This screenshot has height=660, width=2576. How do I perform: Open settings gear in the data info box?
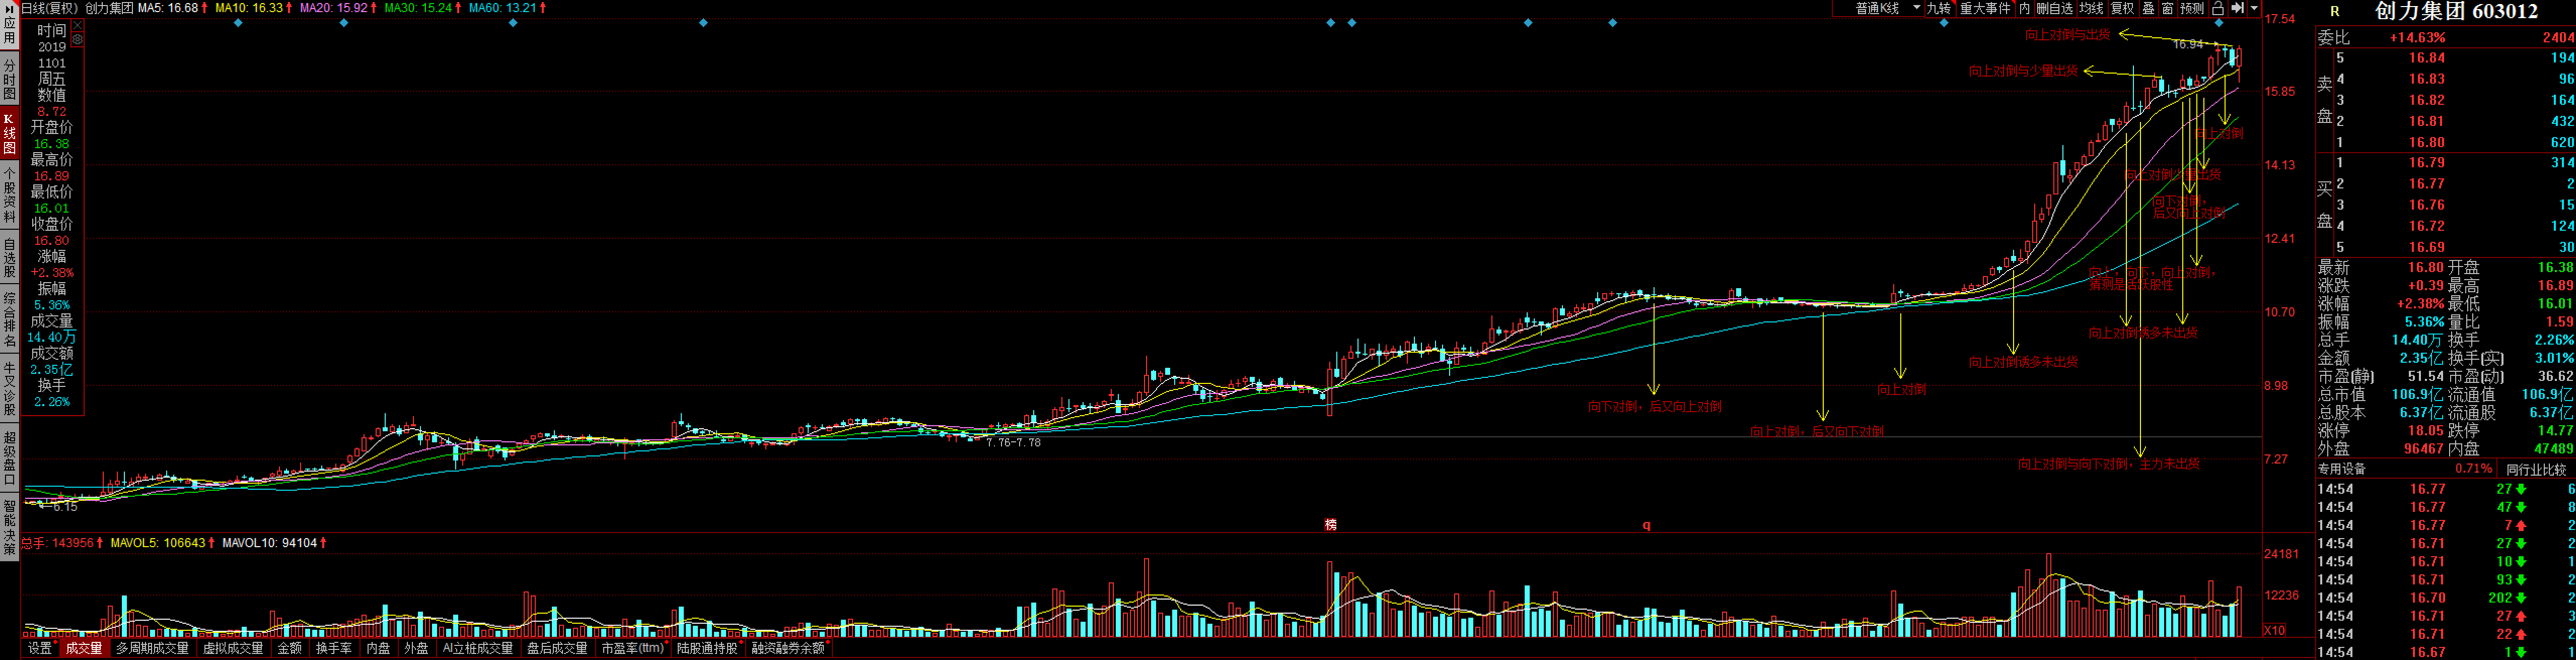[x=77, y=40]
